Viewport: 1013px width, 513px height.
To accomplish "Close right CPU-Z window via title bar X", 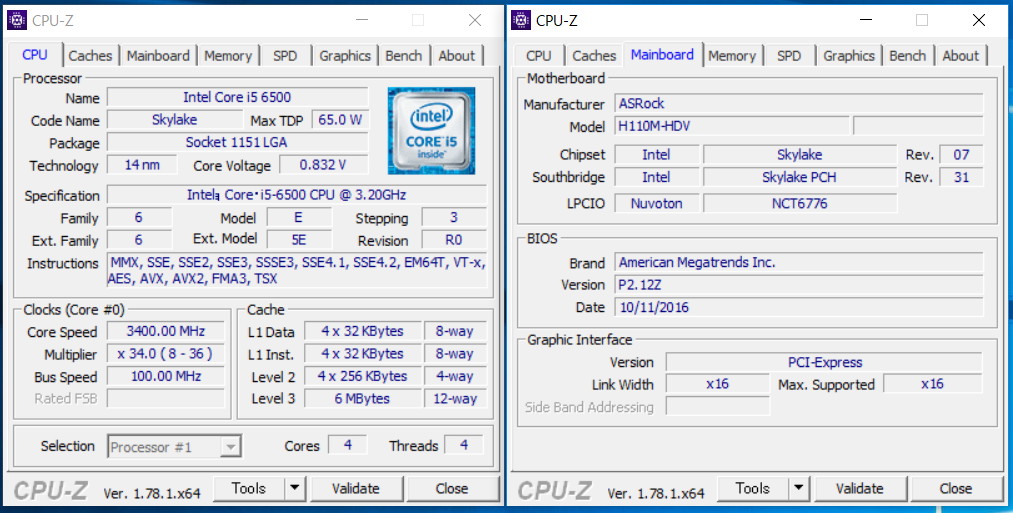I will 979,20.
